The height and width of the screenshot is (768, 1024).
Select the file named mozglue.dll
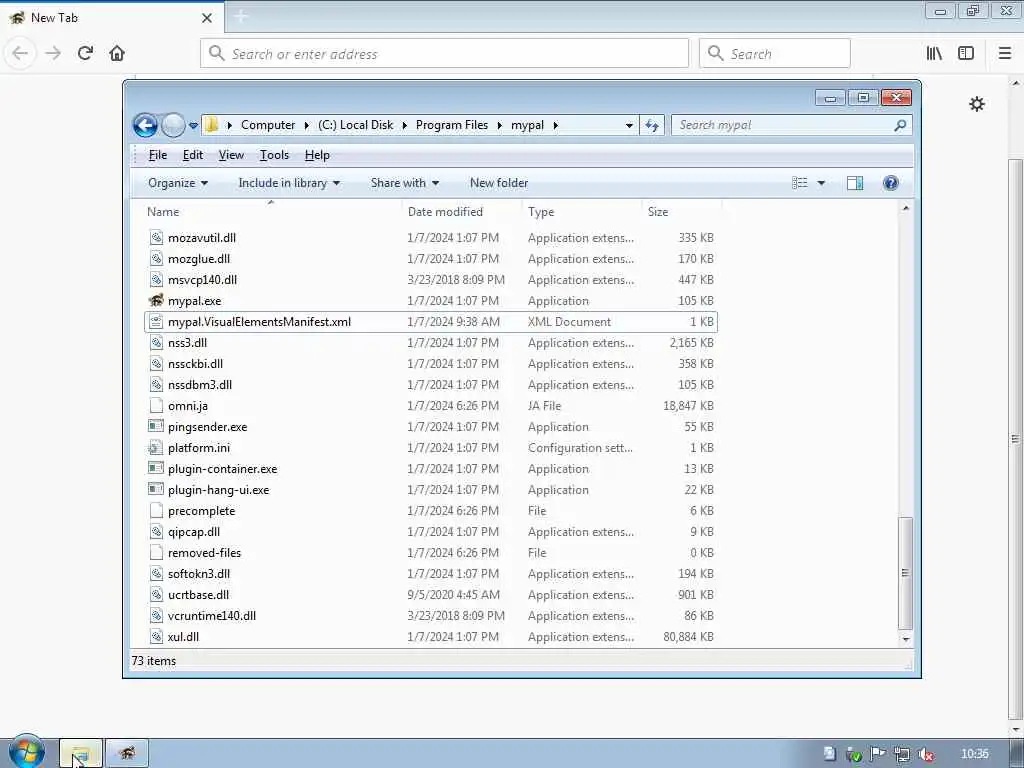coord(199,259)
